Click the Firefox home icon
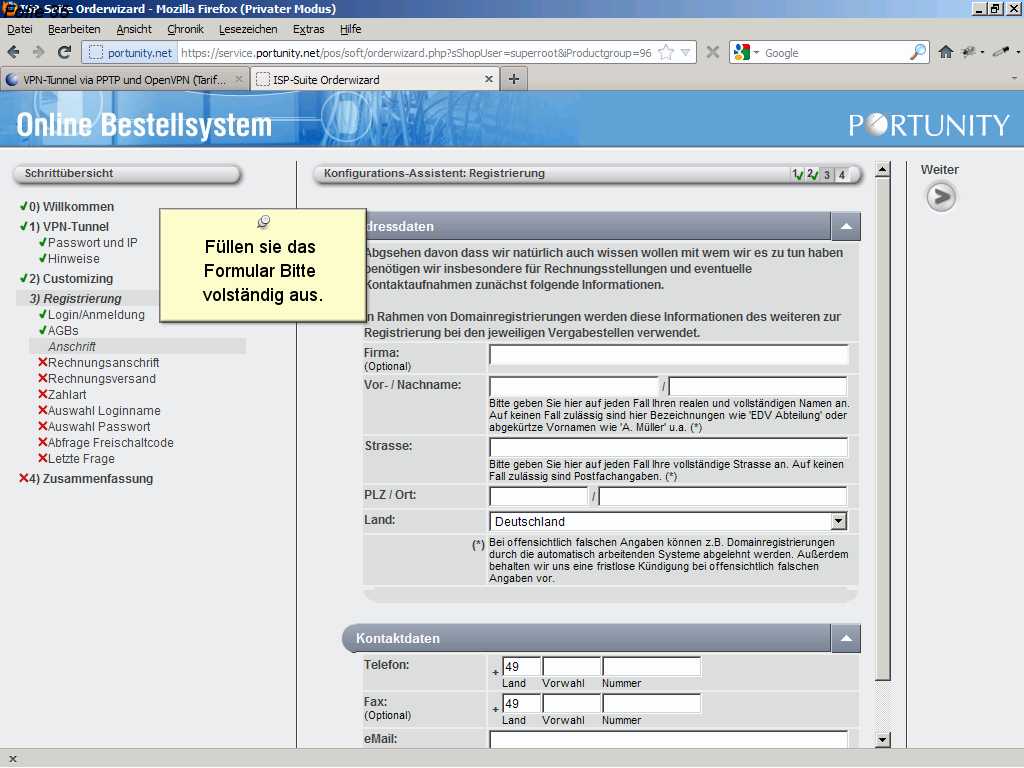 click(946, 52)
